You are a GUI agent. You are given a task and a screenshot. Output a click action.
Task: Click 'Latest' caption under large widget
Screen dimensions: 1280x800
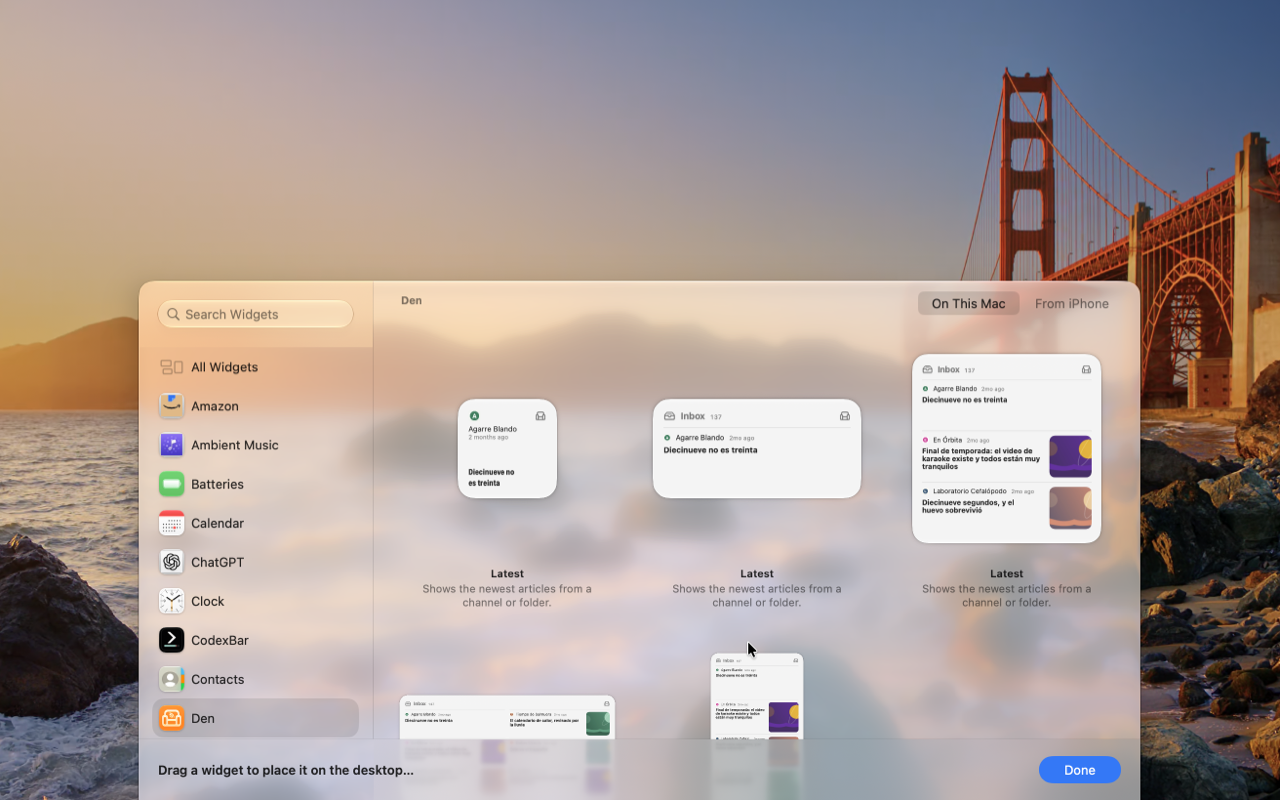click(x=1006, y=574)
